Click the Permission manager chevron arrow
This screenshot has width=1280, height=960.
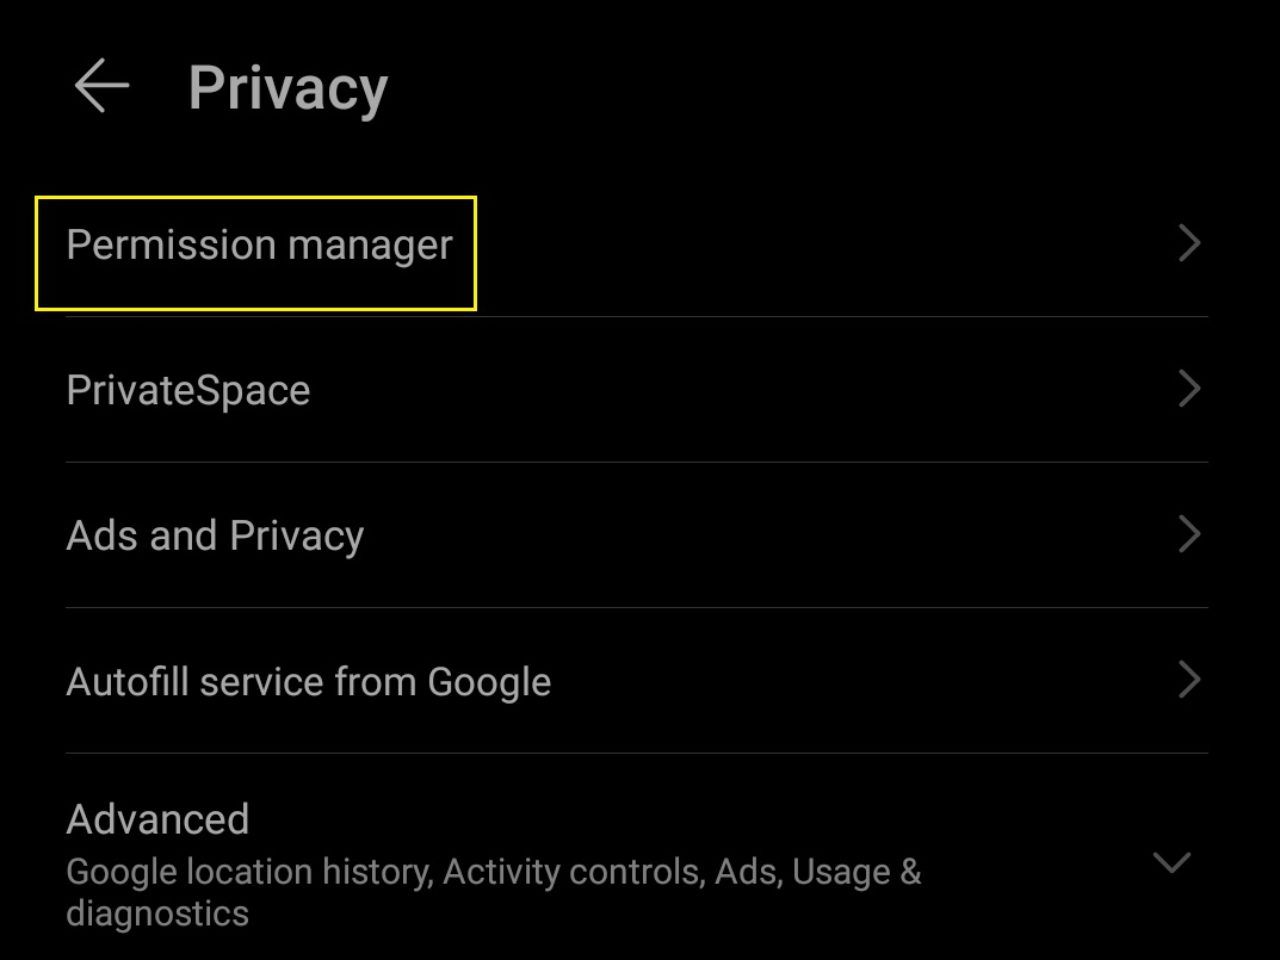[x=1189, y=243]
